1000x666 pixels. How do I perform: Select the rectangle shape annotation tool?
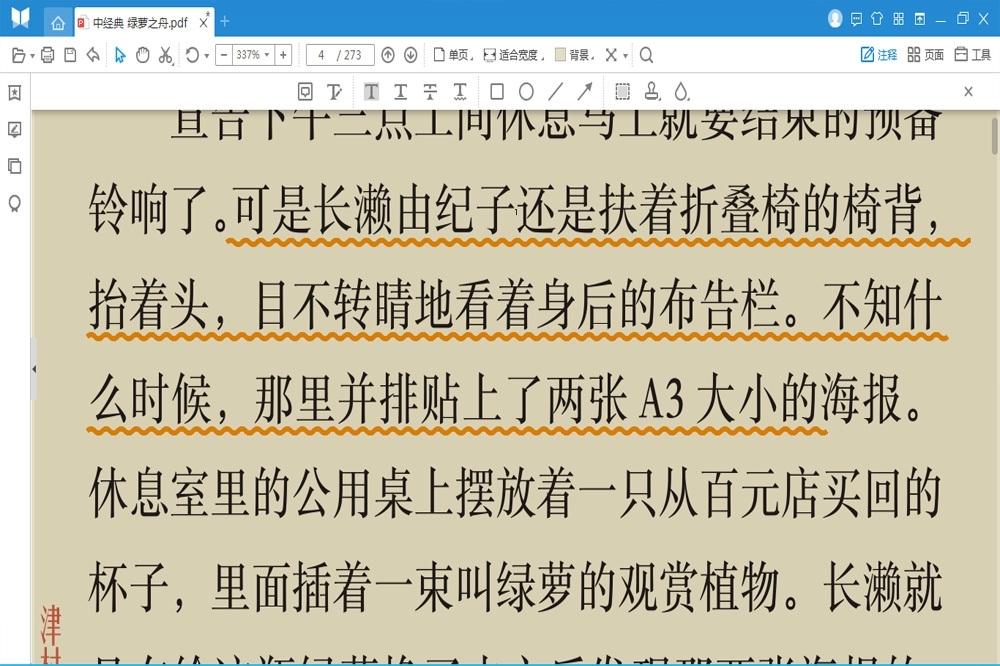coord(497,92)
